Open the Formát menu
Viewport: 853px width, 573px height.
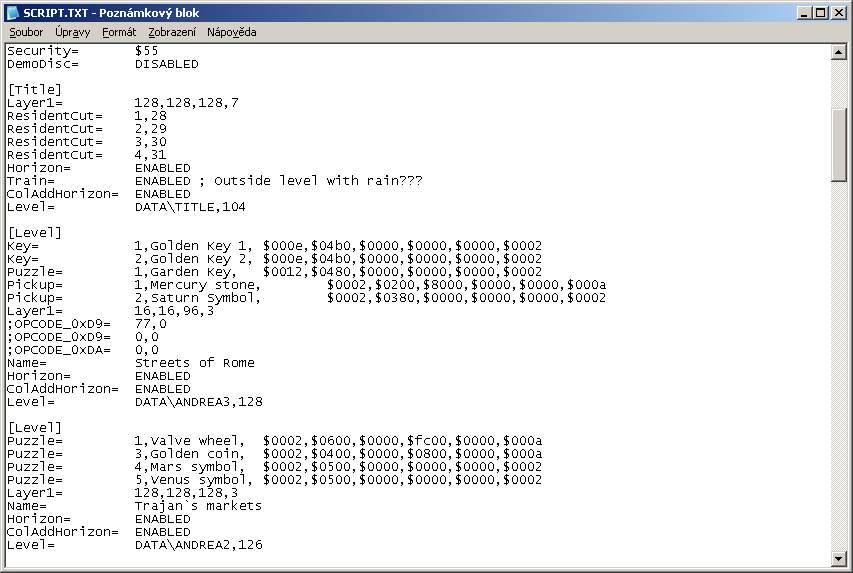click(x=119, y=32)
